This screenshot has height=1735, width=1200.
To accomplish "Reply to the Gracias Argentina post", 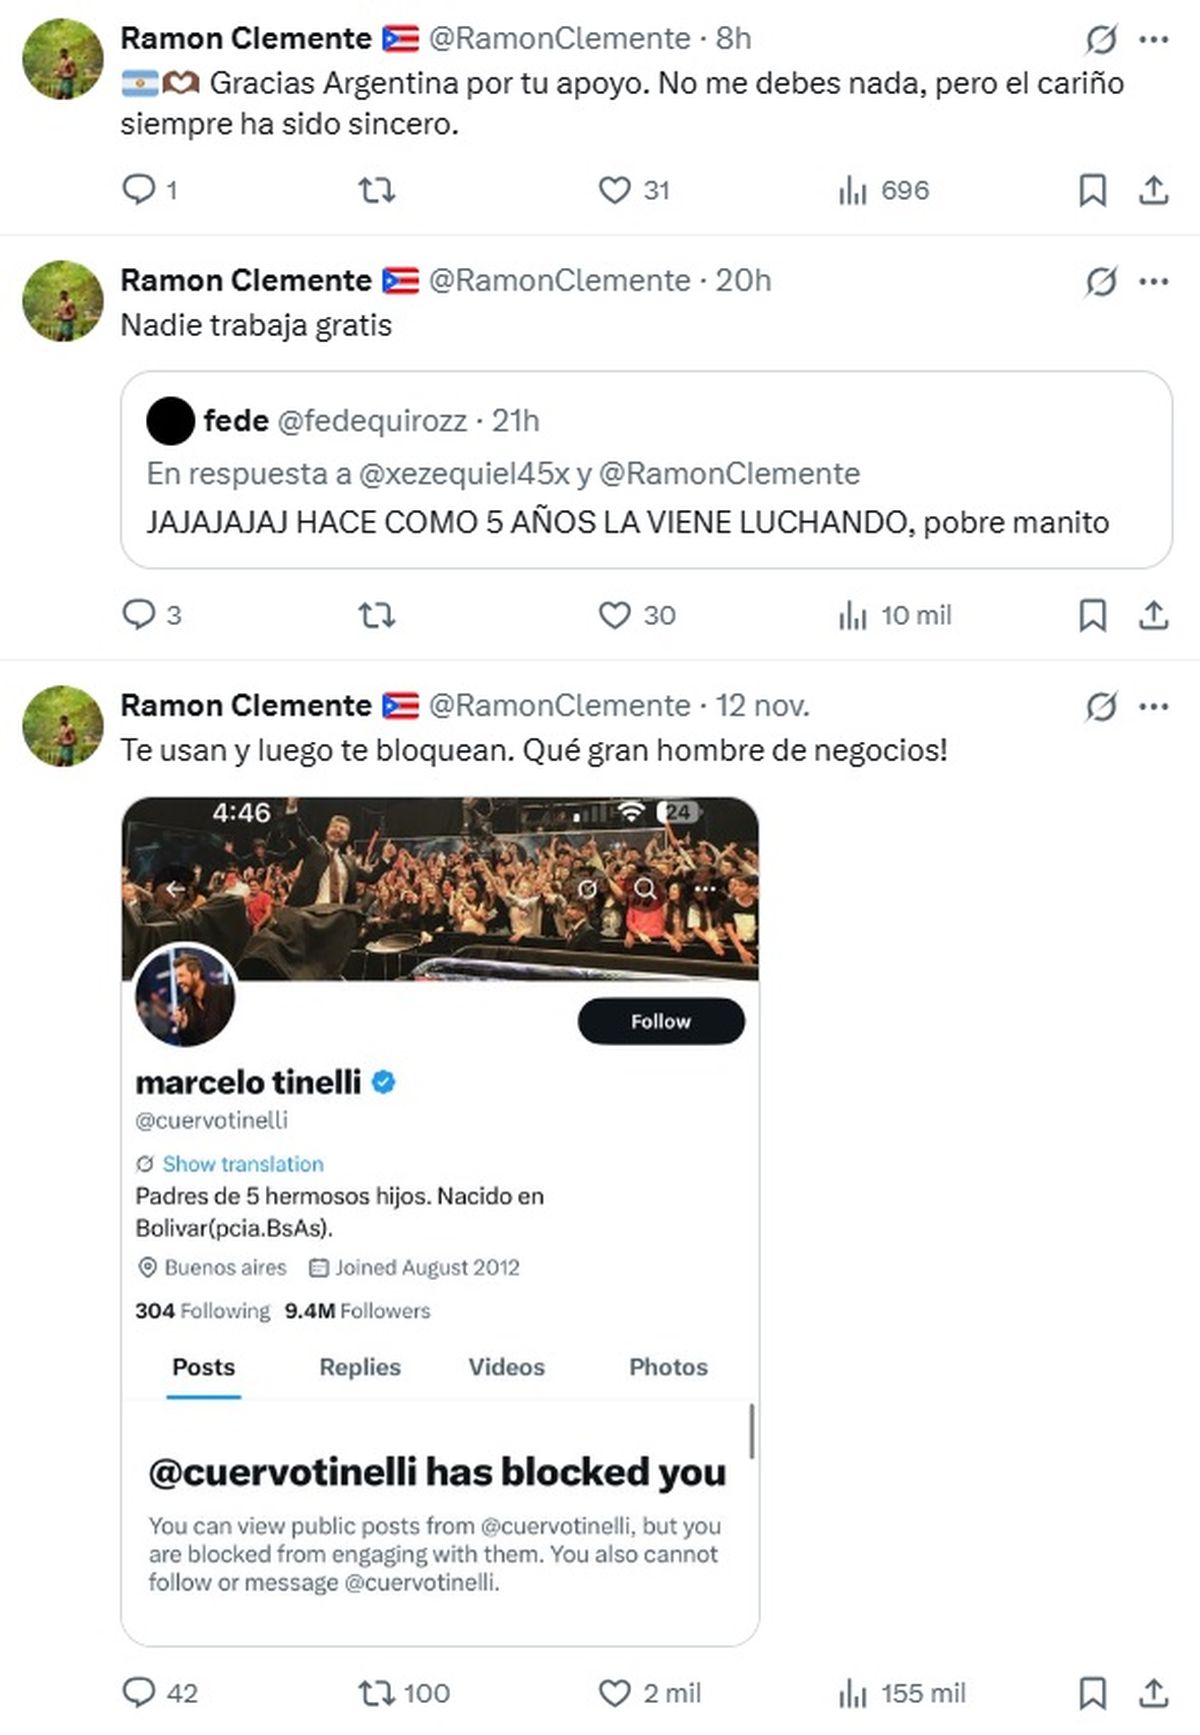I will [138, 189].
